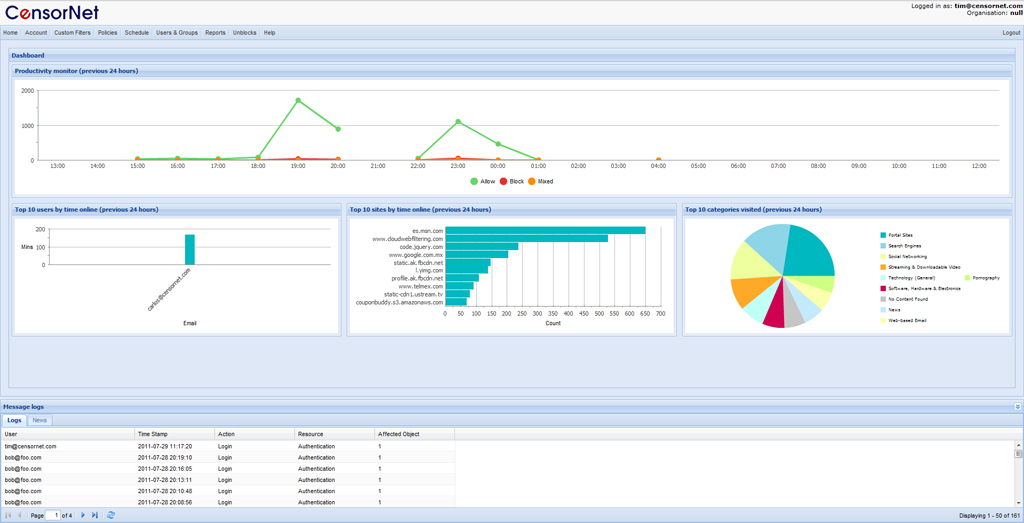Click timestamp 2011-07-28 20:10:48
Image resolution: width=1024 pixels, height=523 pixels.
[165, 490]
